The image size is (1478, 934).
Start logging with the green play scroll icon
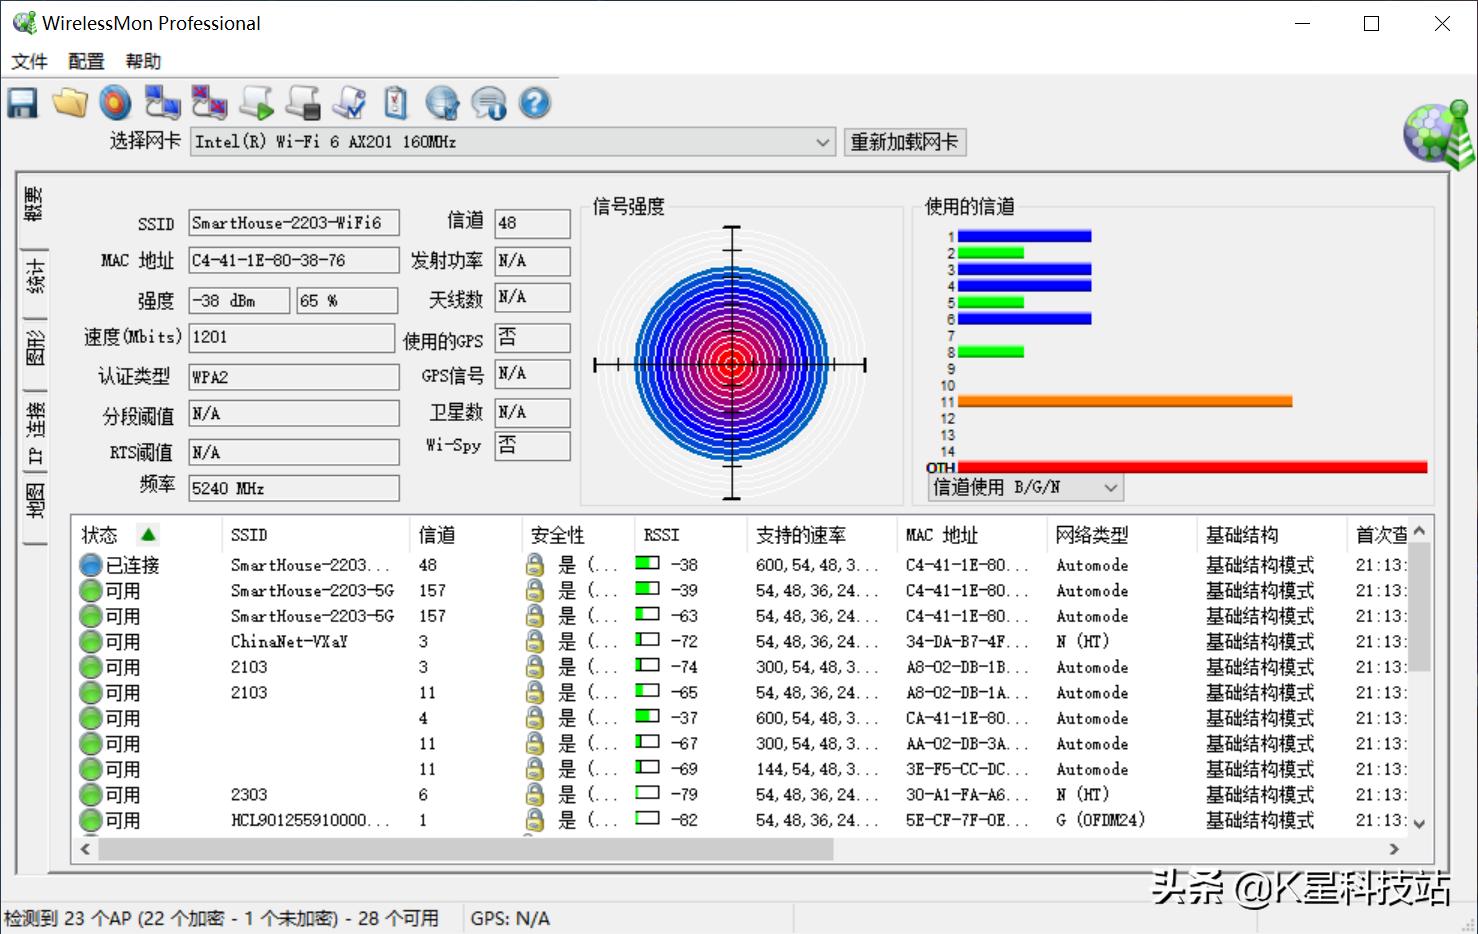pos(255,102)
